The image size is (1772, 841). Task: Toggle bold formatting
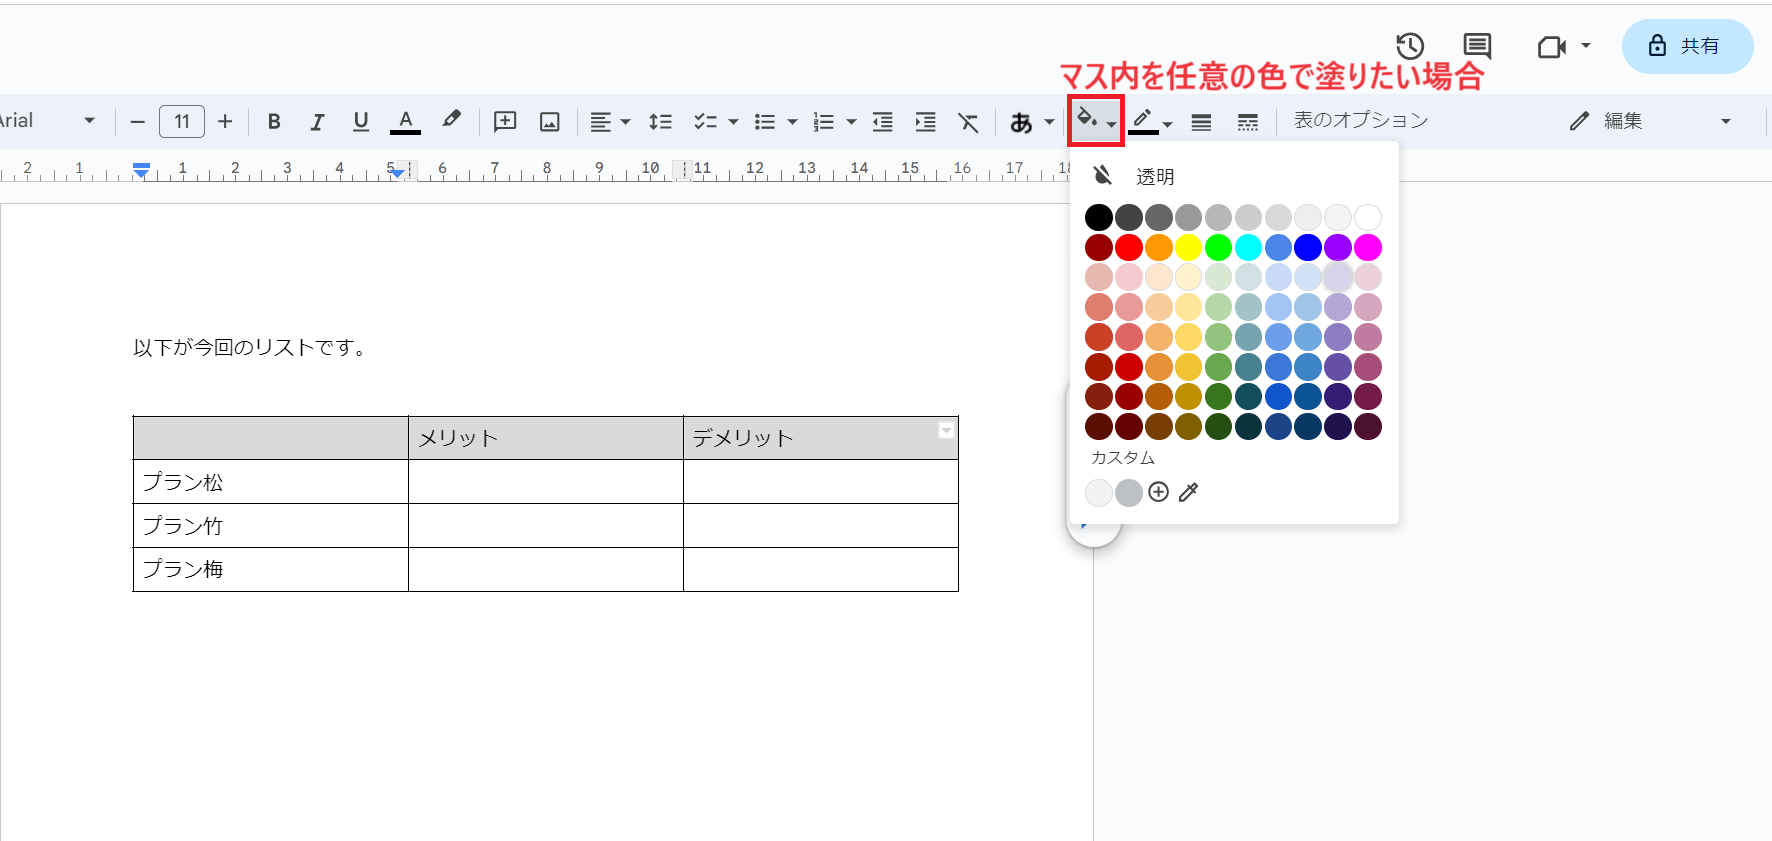tap(274, 122)
